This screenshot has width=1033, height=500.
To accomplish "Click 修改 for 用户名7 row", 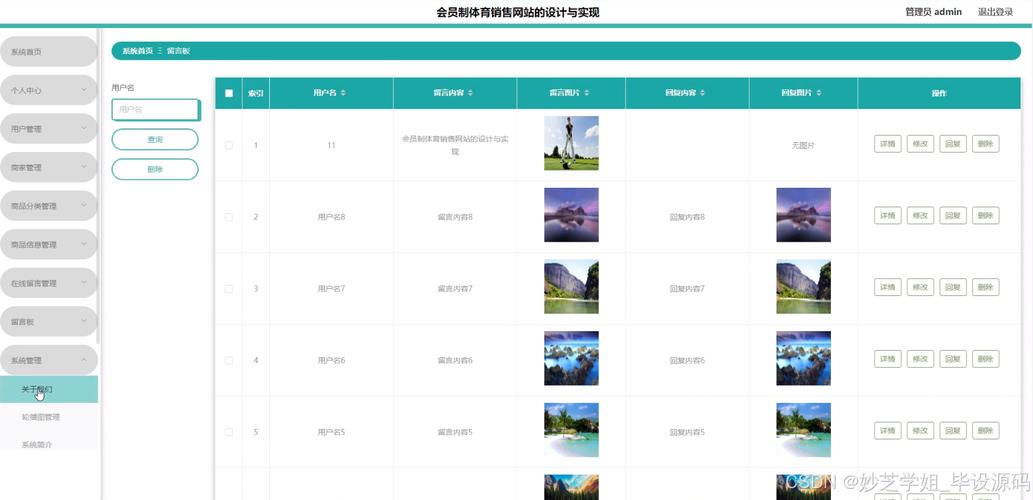I will pos(920,287).
